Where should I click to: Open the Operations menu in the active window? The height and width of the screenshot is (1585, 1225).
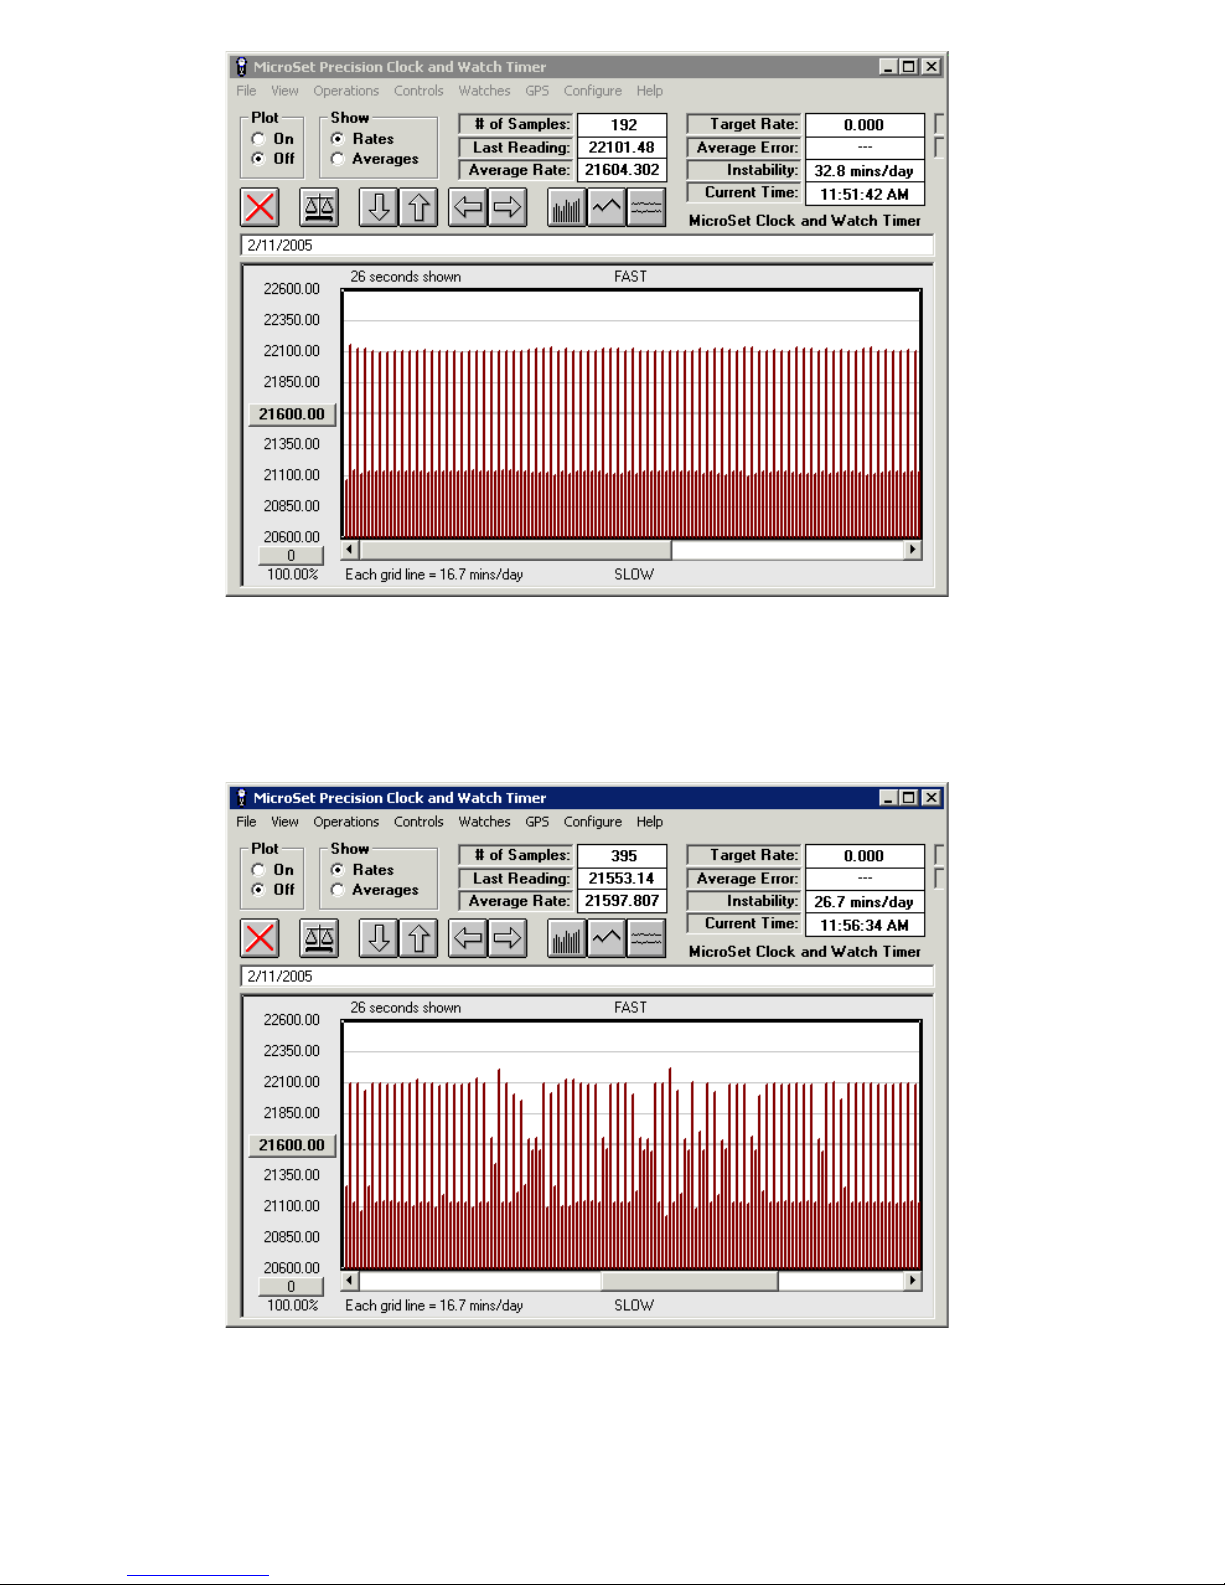coord(346,822)
